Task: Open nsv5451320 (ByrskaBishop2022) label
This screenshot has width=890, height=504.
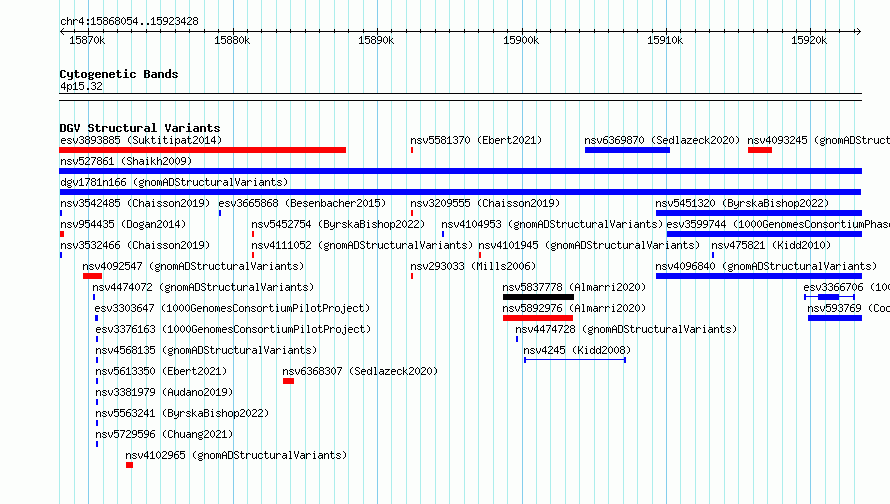Action: [742, 203]
